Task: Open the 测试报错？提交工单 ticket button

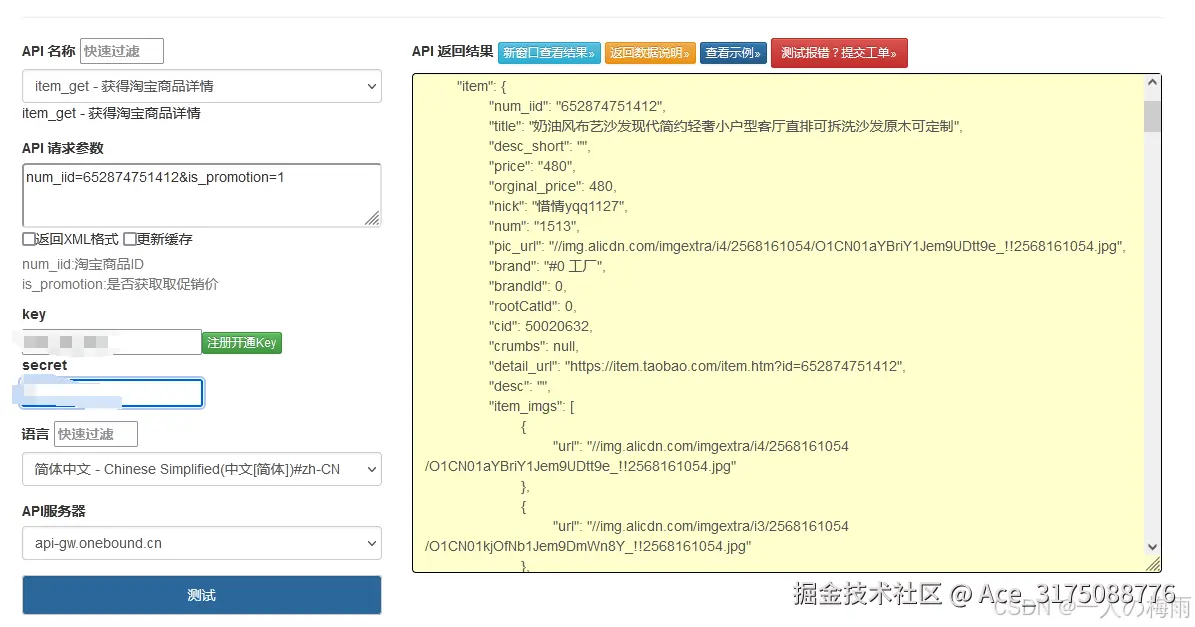Action: pyautogui.click(x=839, y=52)
